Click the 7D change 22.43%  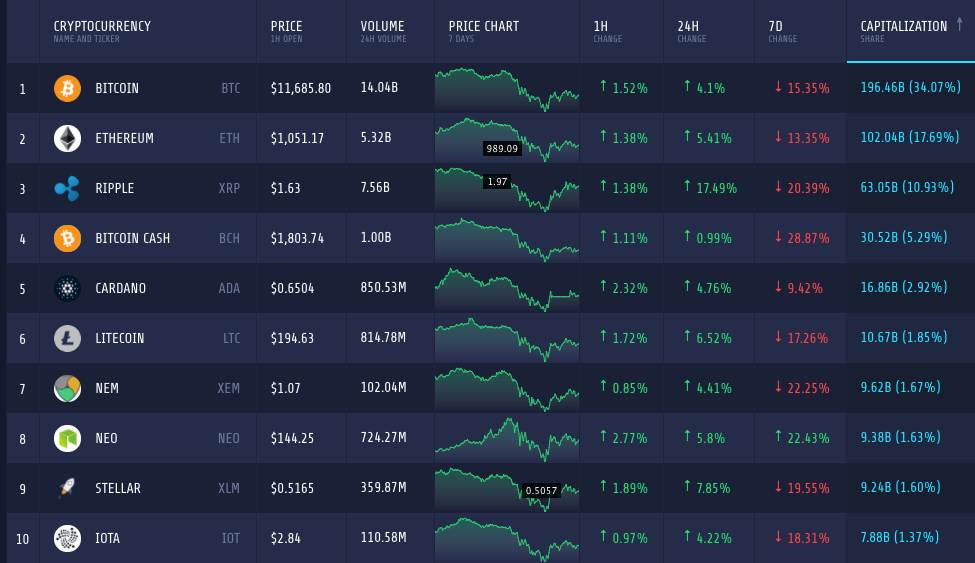pos(808,439)
